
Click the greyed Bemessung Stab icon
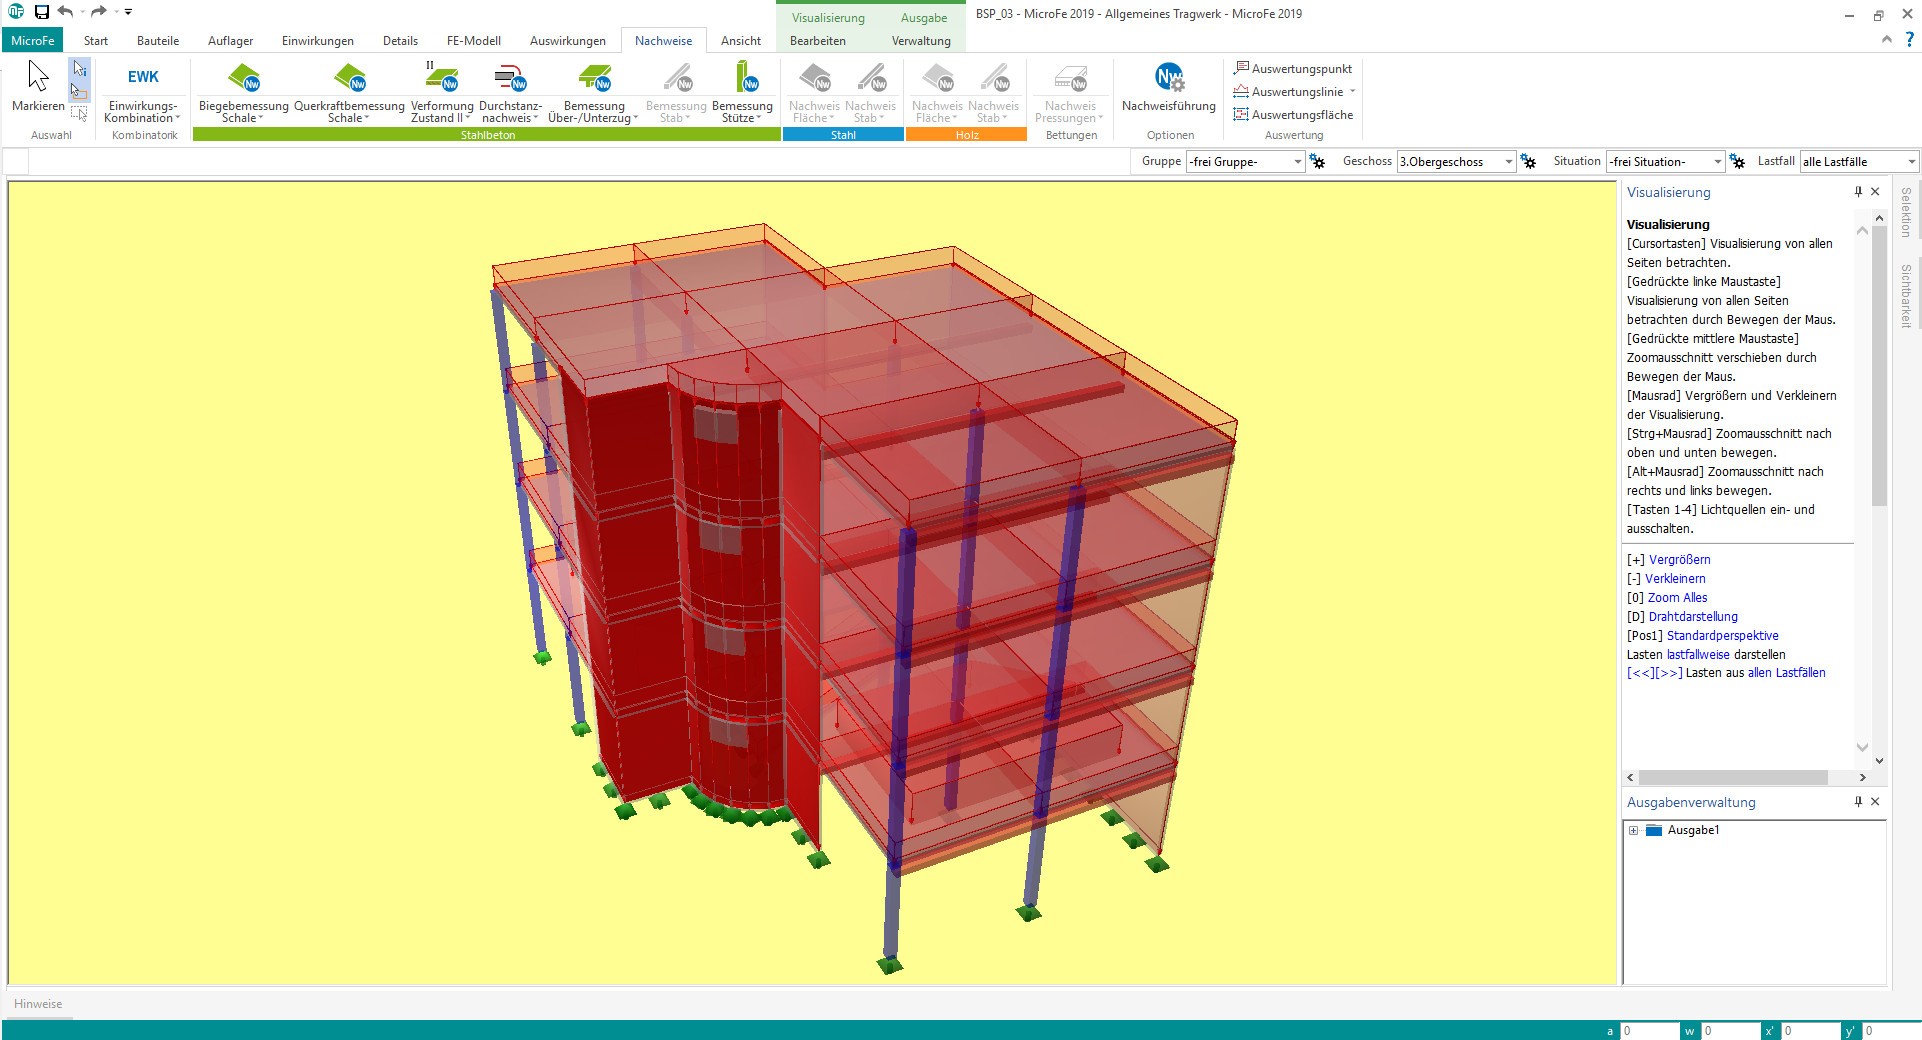[677, 77]
